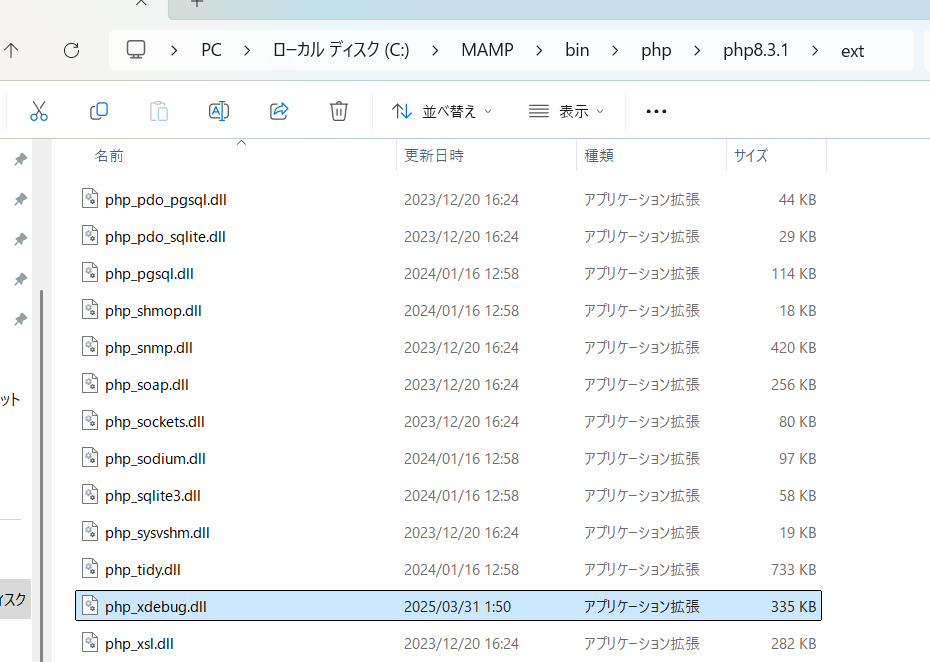Expand the chevron after ローカル ディスク (C:)

[x=435, y=51]
